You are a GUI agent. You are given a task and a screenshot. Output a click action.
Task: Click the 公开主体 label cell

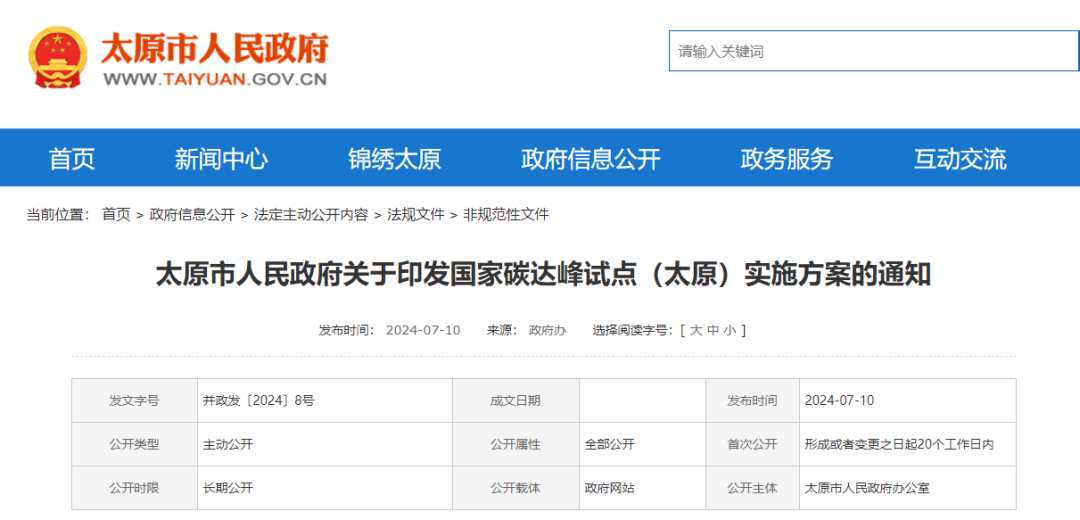click(x=753, y=488)
